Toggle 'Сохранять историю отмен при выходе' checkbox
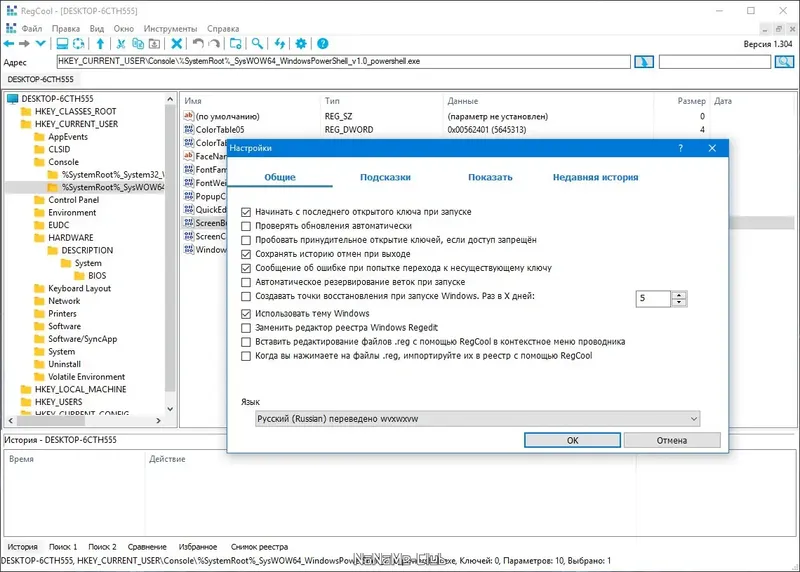 pos(246,254)
